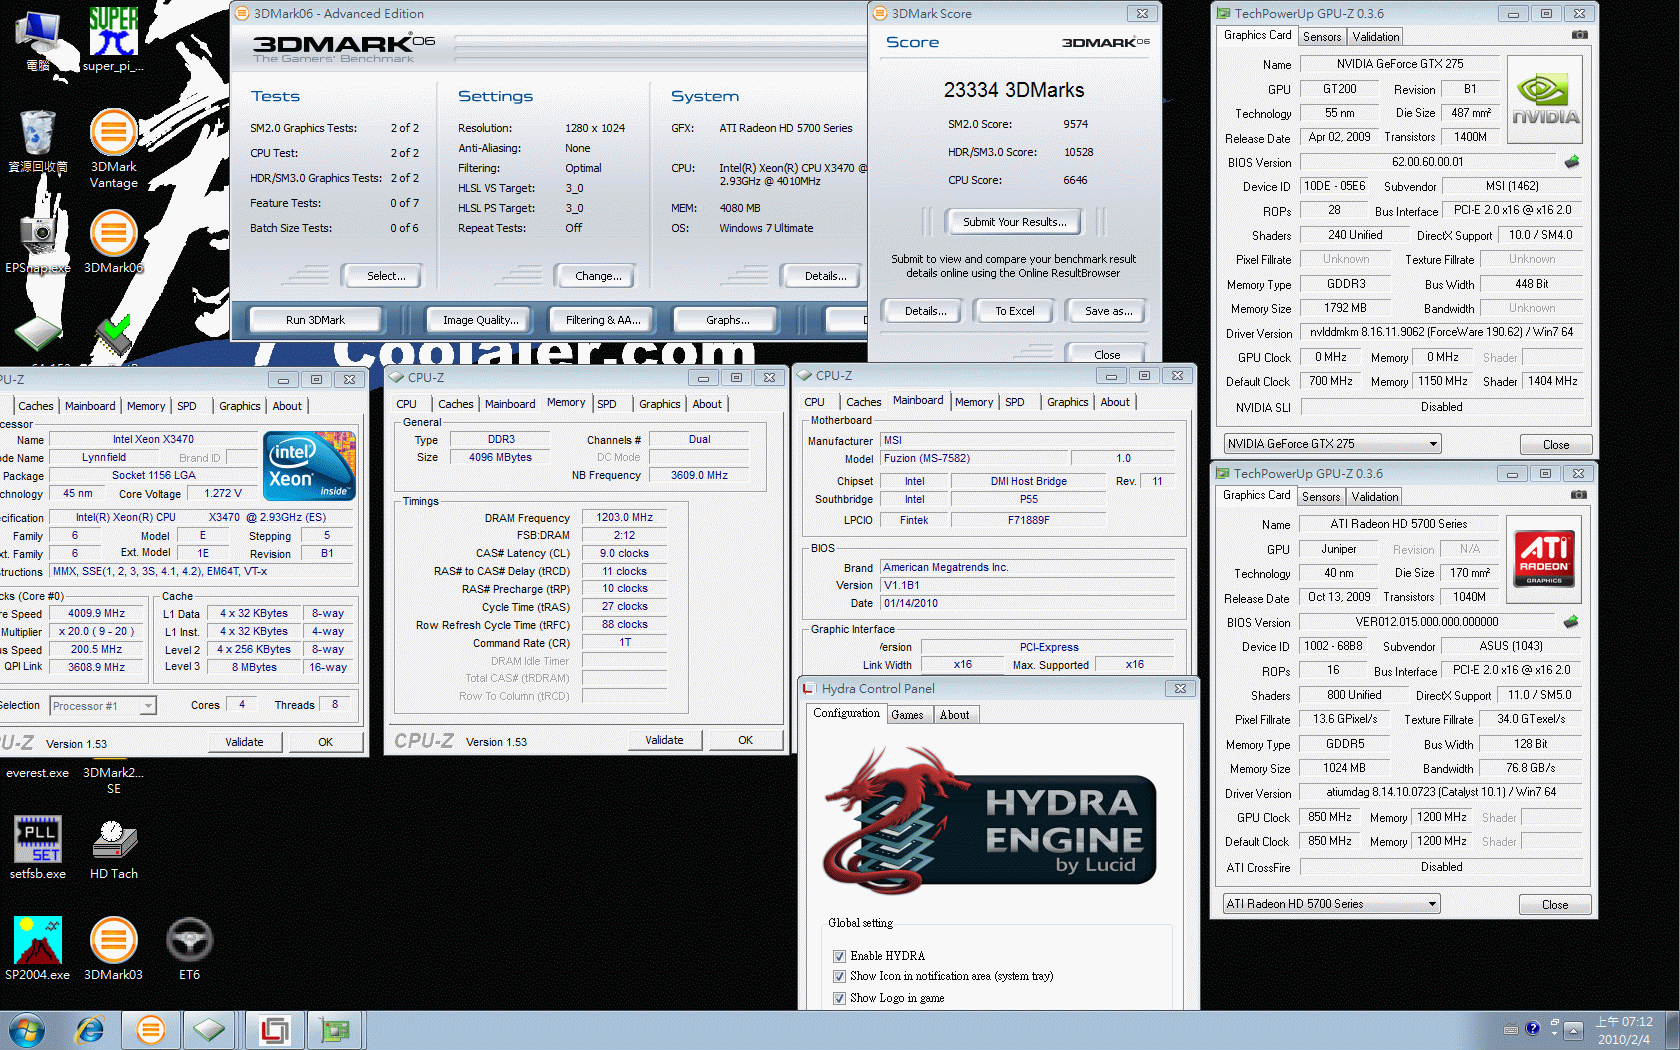Open SP2004.exe desktop icon

[38, 948]
